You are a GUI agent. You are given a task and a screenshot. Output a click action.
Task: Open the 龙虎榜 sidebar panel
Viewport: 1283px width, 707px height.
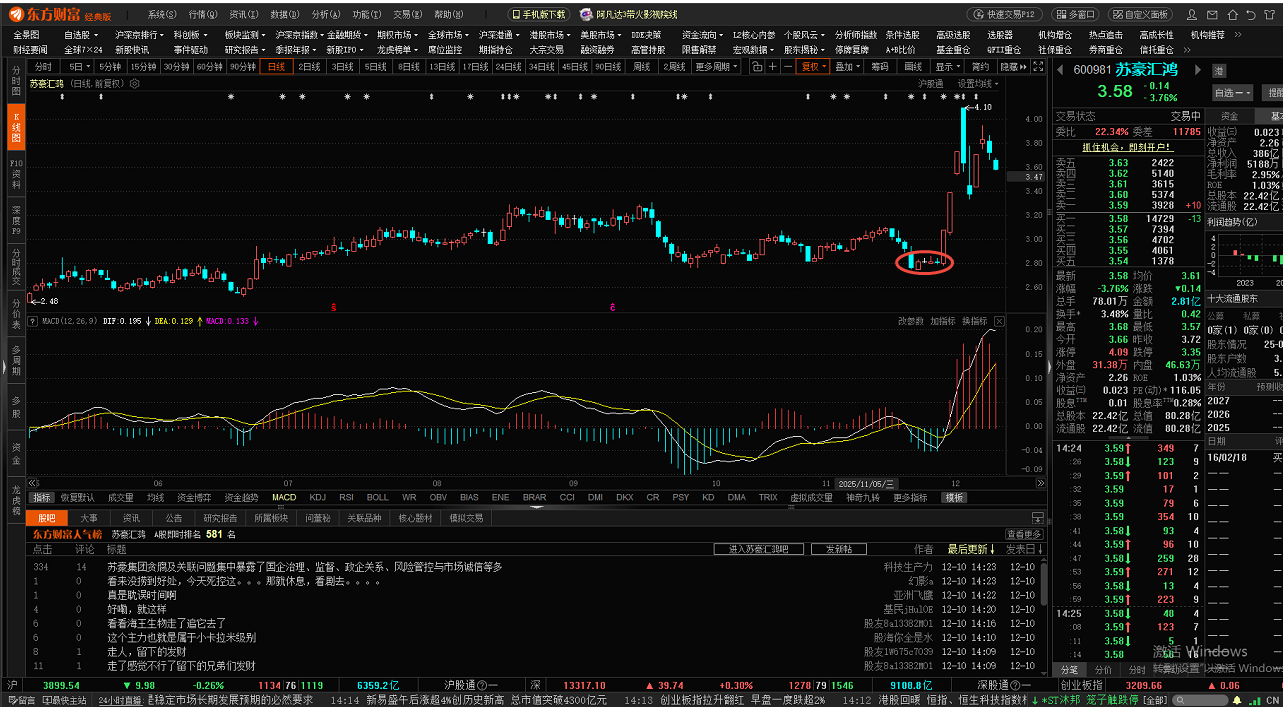click(x=16, y=499)
